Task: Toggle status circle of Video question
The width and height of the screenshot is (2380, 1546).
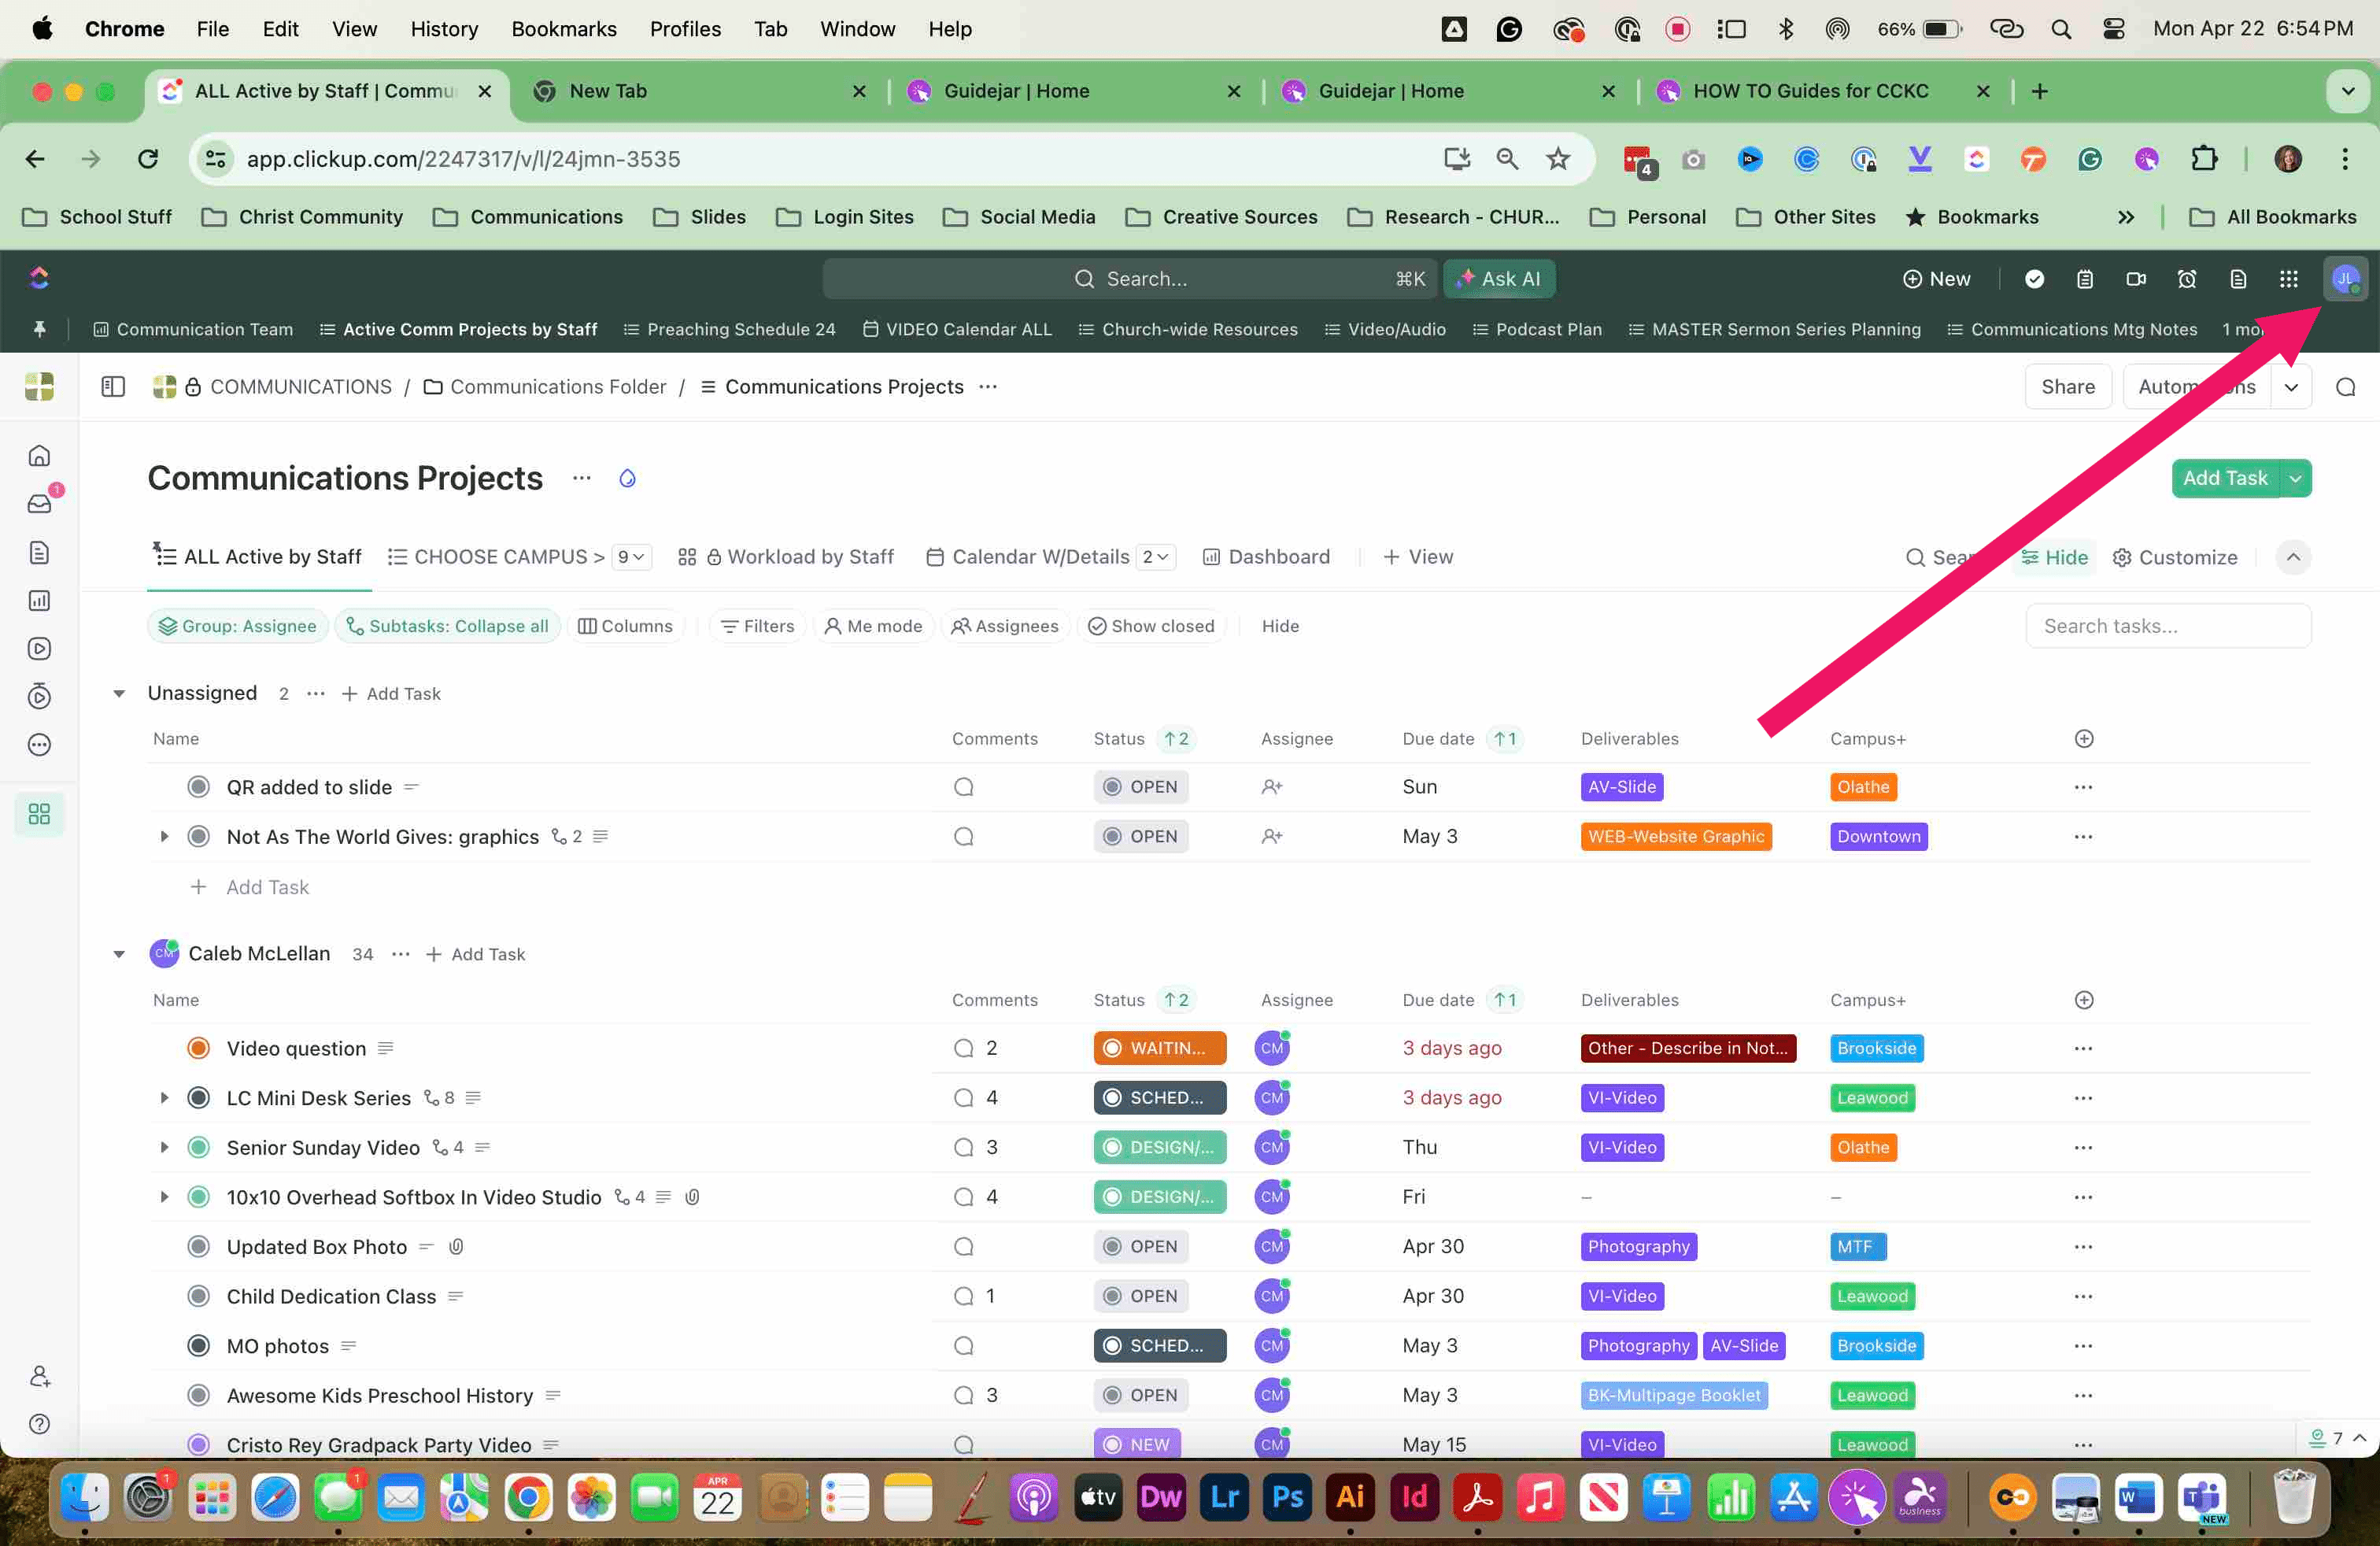Action: point(199,1048)
